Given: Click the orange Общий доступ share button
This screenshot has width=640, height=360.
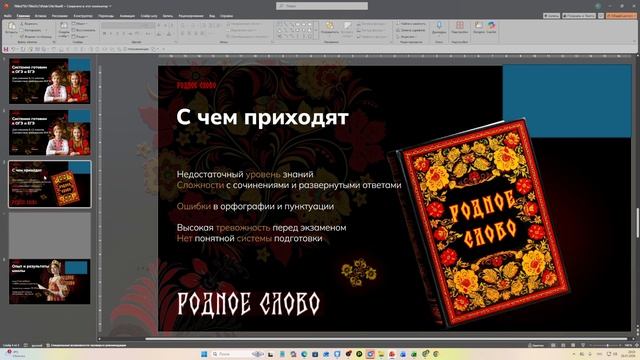Looking at the screenshot, I should [621, 16].
